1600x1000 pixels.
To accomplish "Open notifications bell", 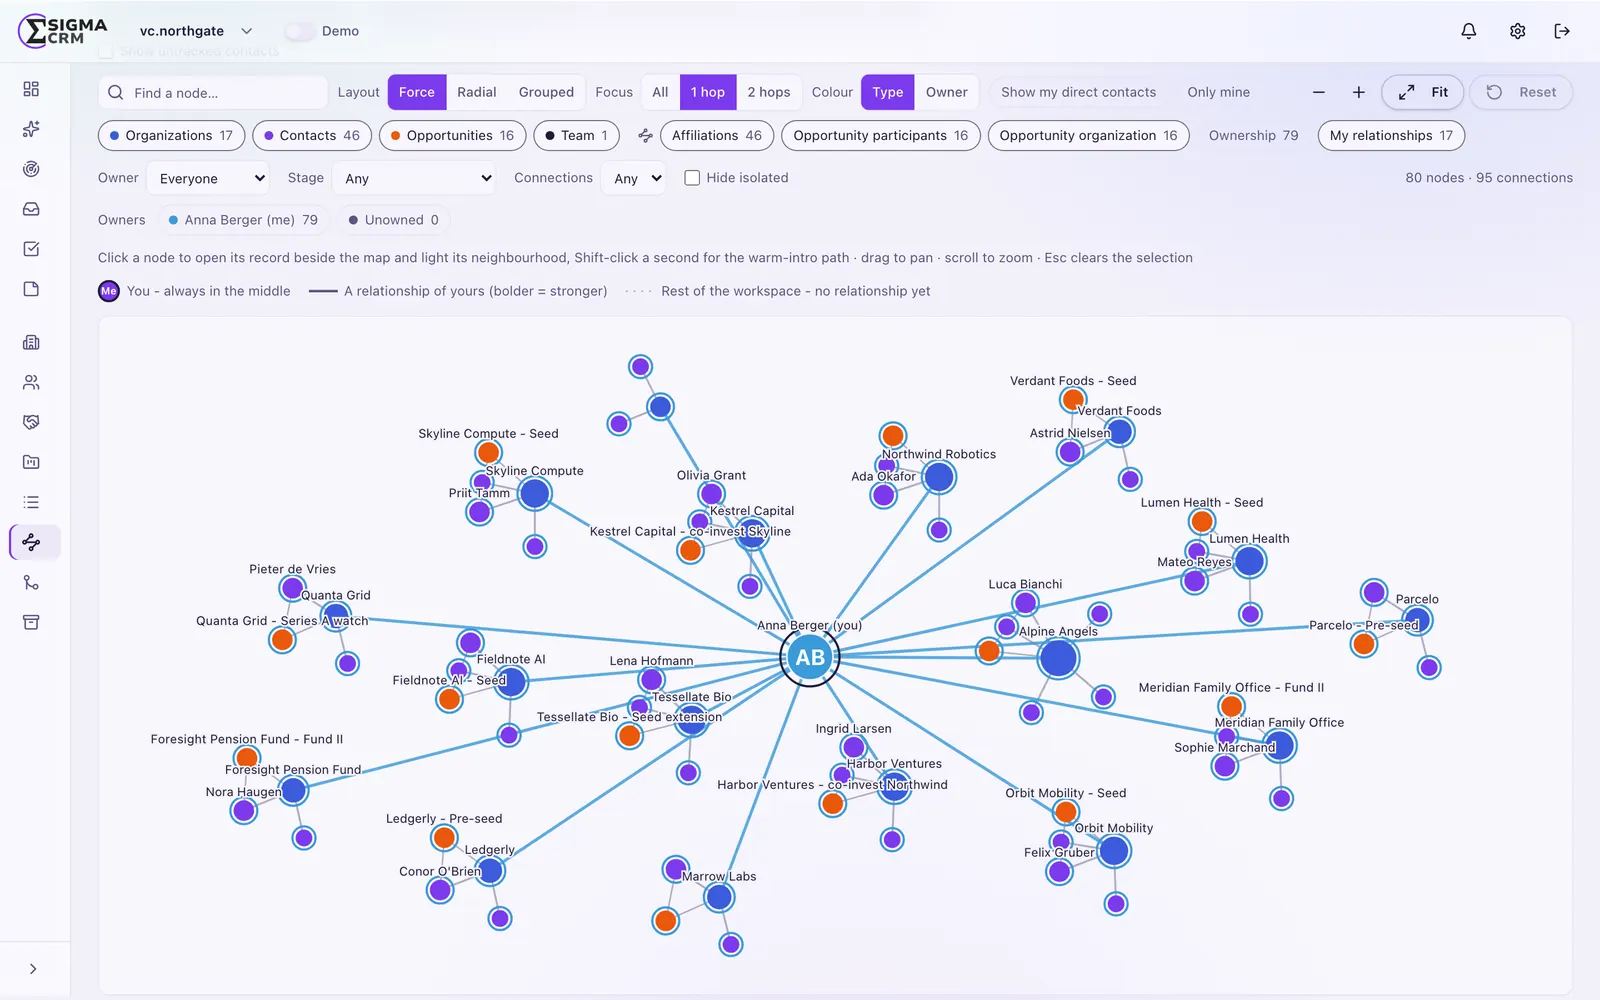I will pos(1468,31).
